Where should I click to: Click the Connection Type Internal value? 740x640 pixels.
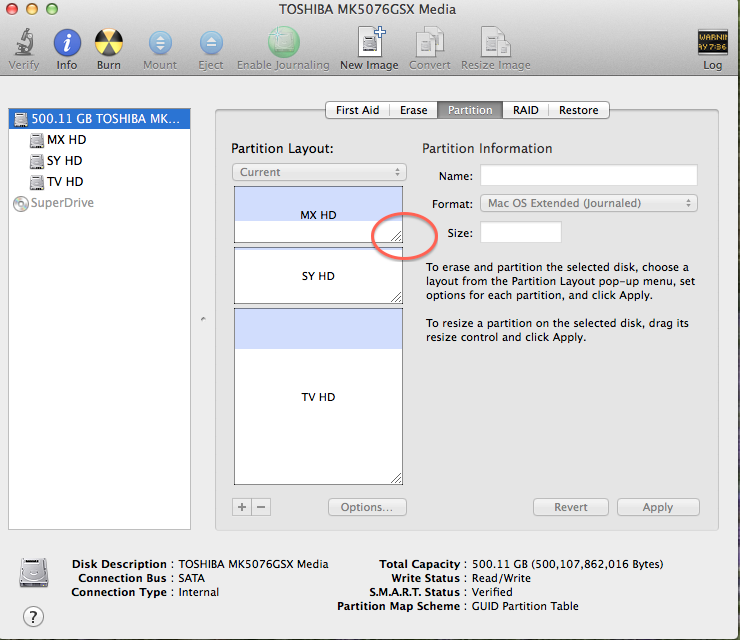click(199, 592)
